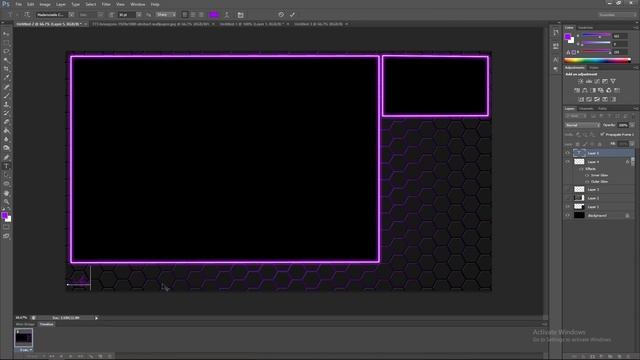Image resolution: width=640 pixels, height=360 pixels.
Task: Hide Layer 5 visibility eye
Action: tap(567, 153)
